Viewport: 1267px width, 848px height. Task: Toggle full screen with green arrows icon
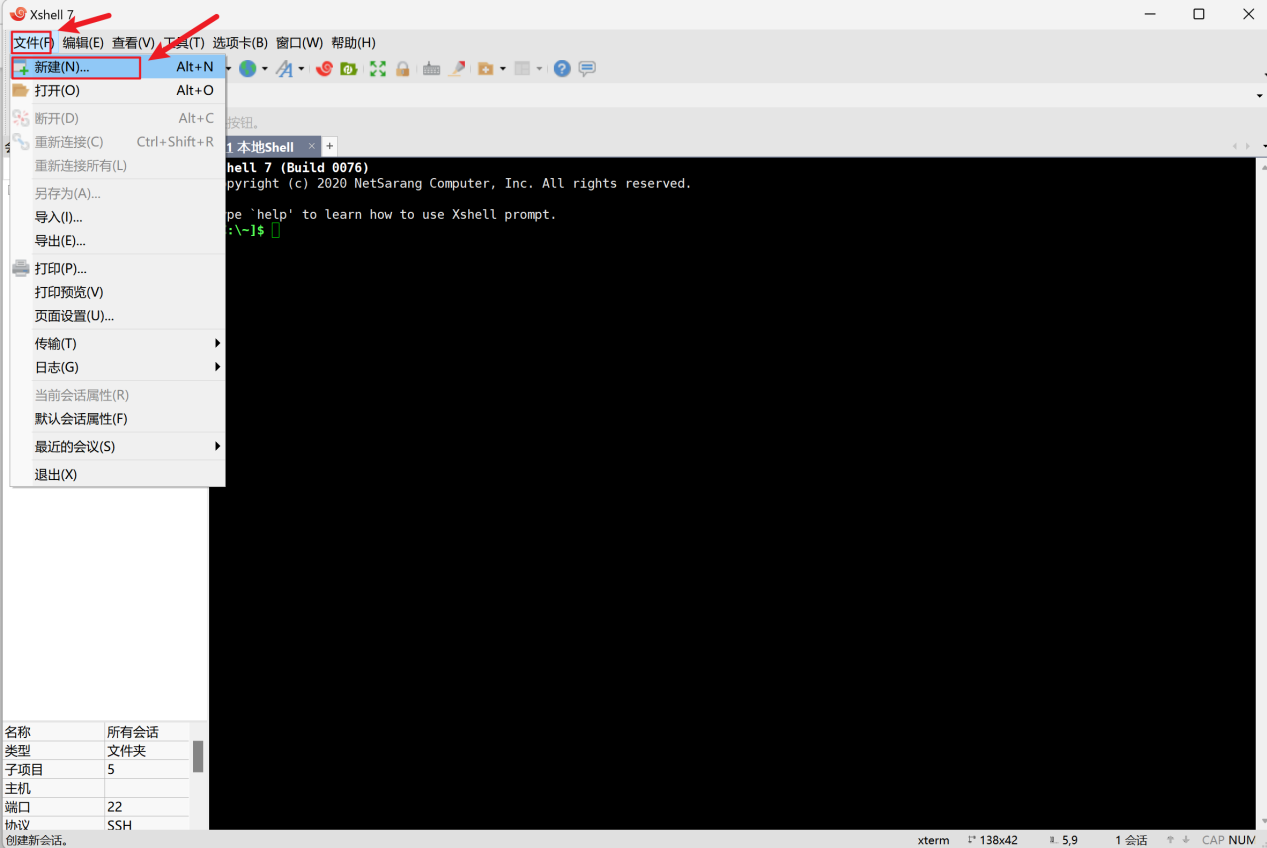coord(378,68)
